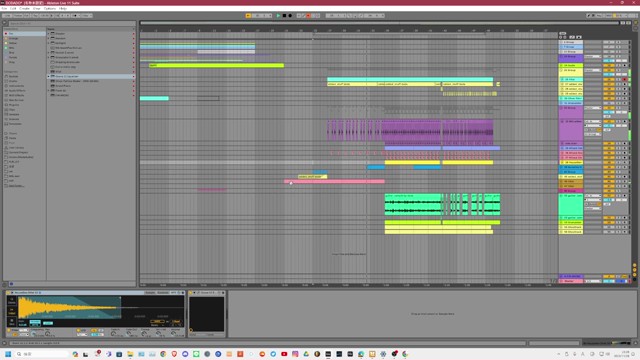Image resolution: width=640 pixels, height=360 pixels.
Task: Arm the Arrangement Record circle button
Action: pyautogui.click(x=290, y=16)
